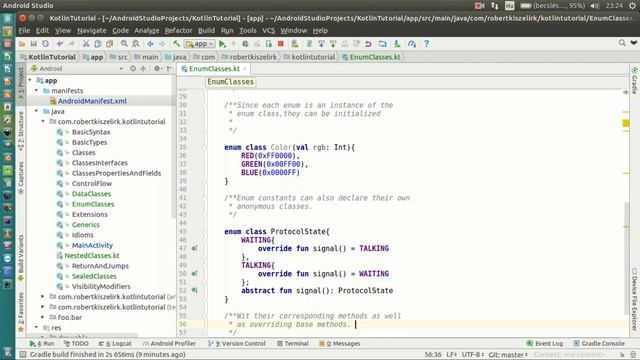The width and height of the screenshot is (640, 360).
Task: Click the search magnifier at top right
Action: pyautogui.click(x=622, y=42)
